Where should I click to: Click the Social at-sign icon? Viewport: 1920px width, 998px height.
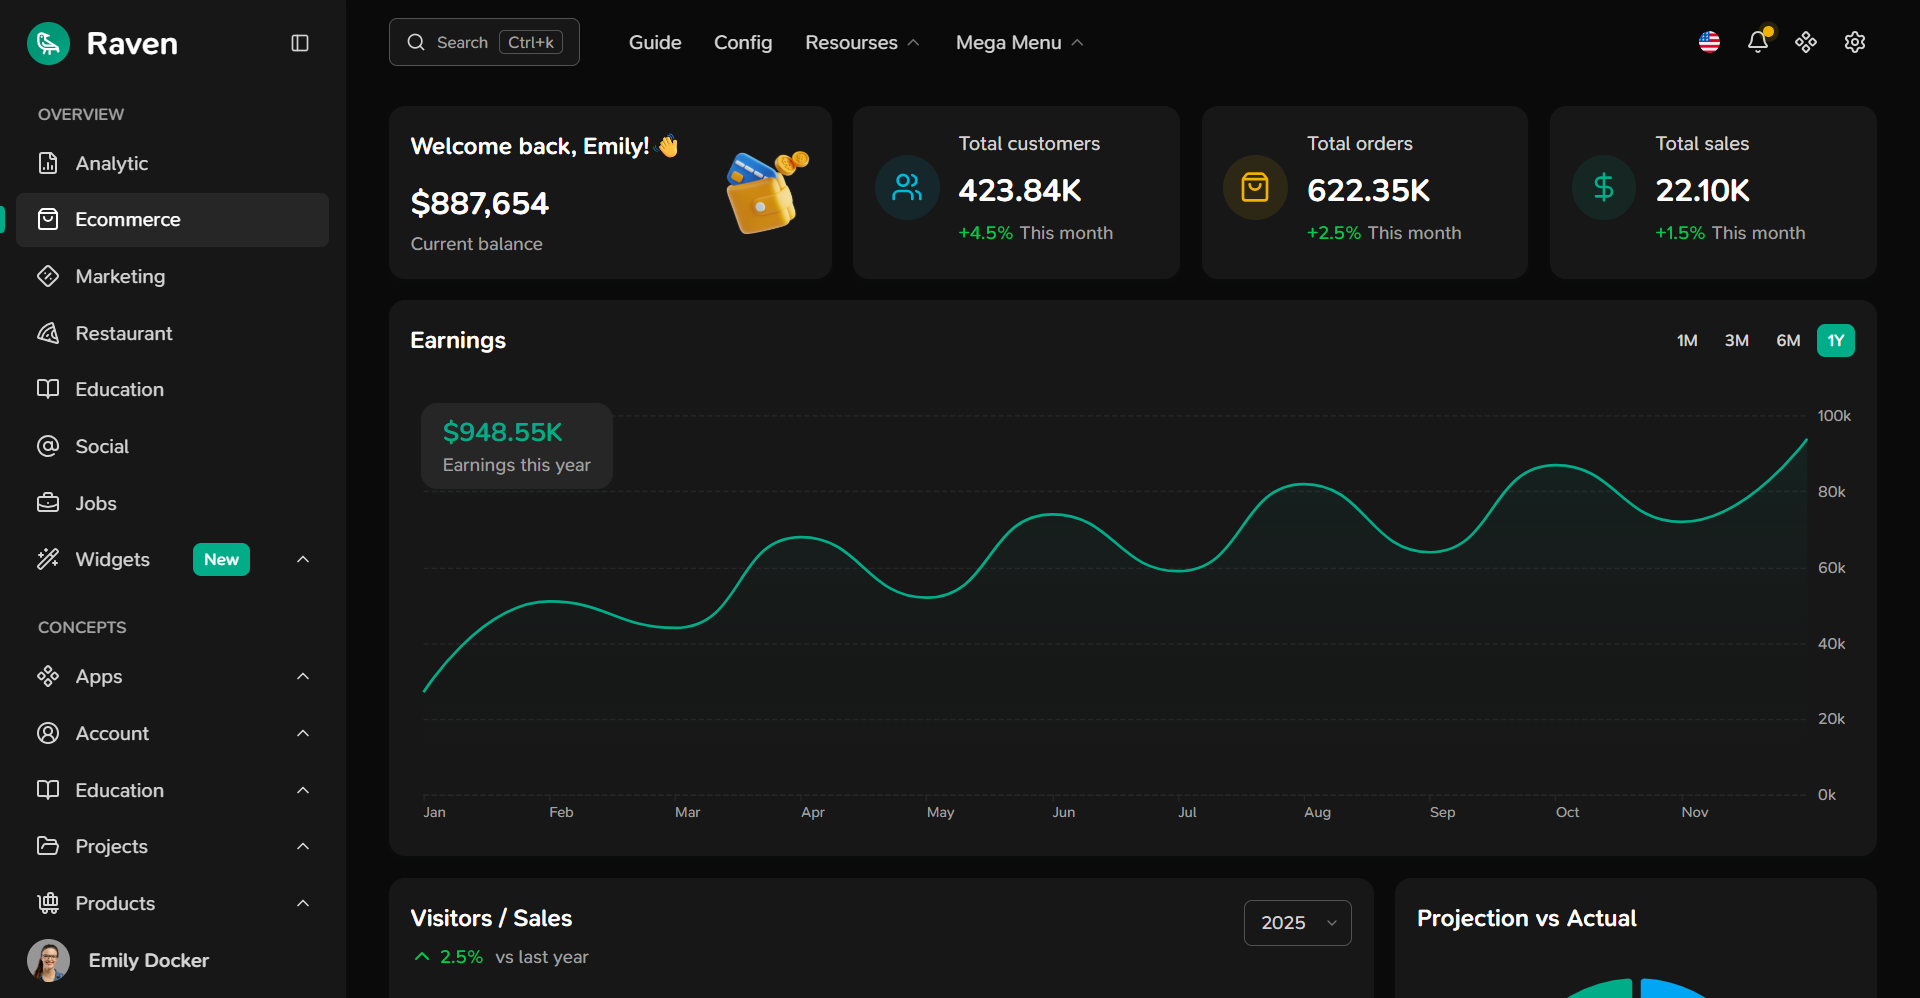(x=48, y=446)
